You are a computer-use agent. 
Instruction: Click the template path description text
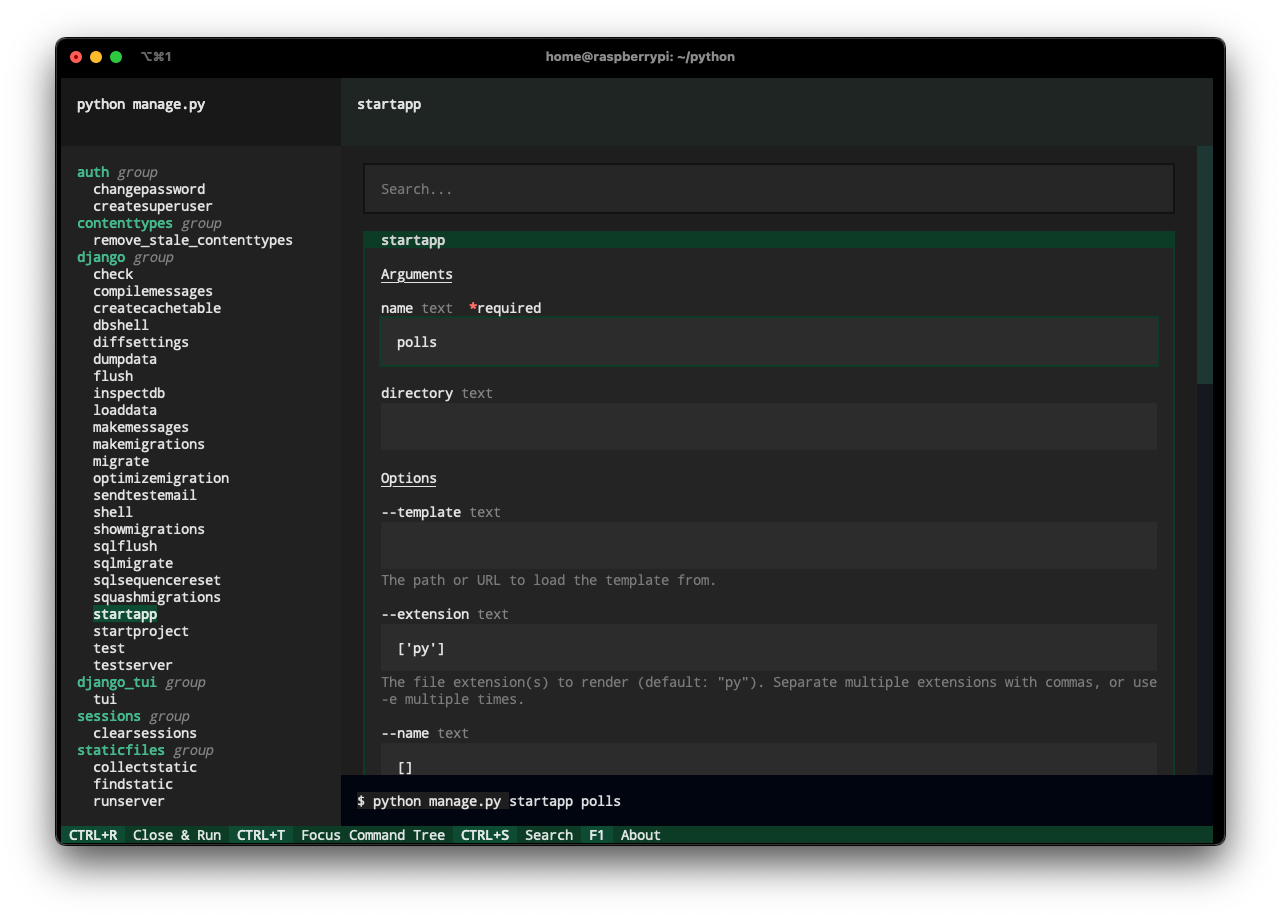coord(549,580)
